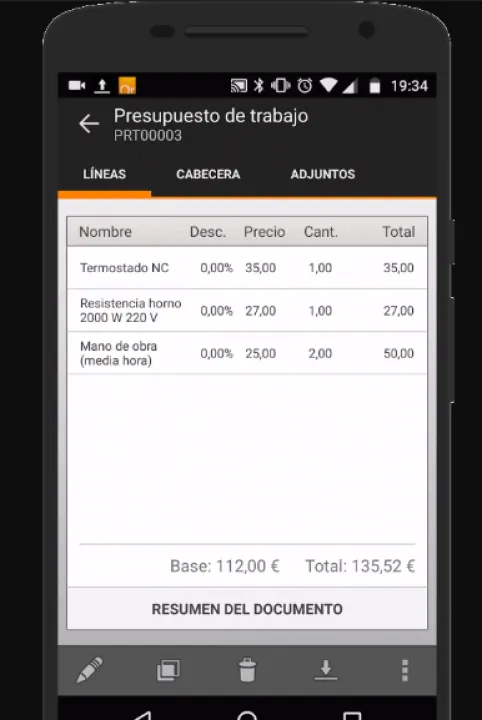
Task: Duplicate the document with the copy icon
Action: [x=168, y=670]
